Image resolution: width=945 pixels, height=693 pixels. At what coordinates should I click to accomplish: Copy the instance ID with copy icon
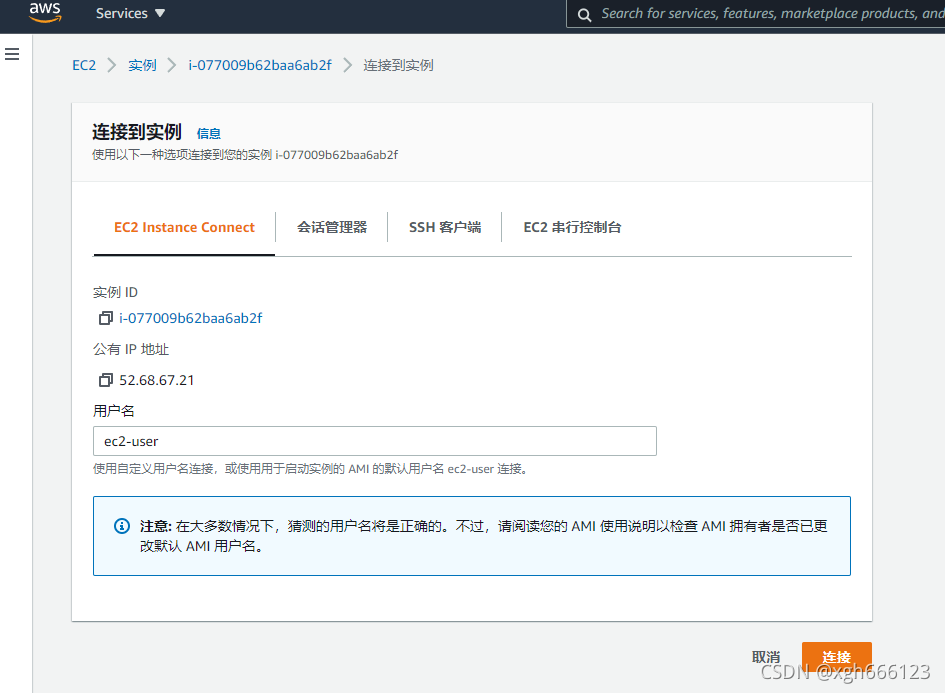105,318
